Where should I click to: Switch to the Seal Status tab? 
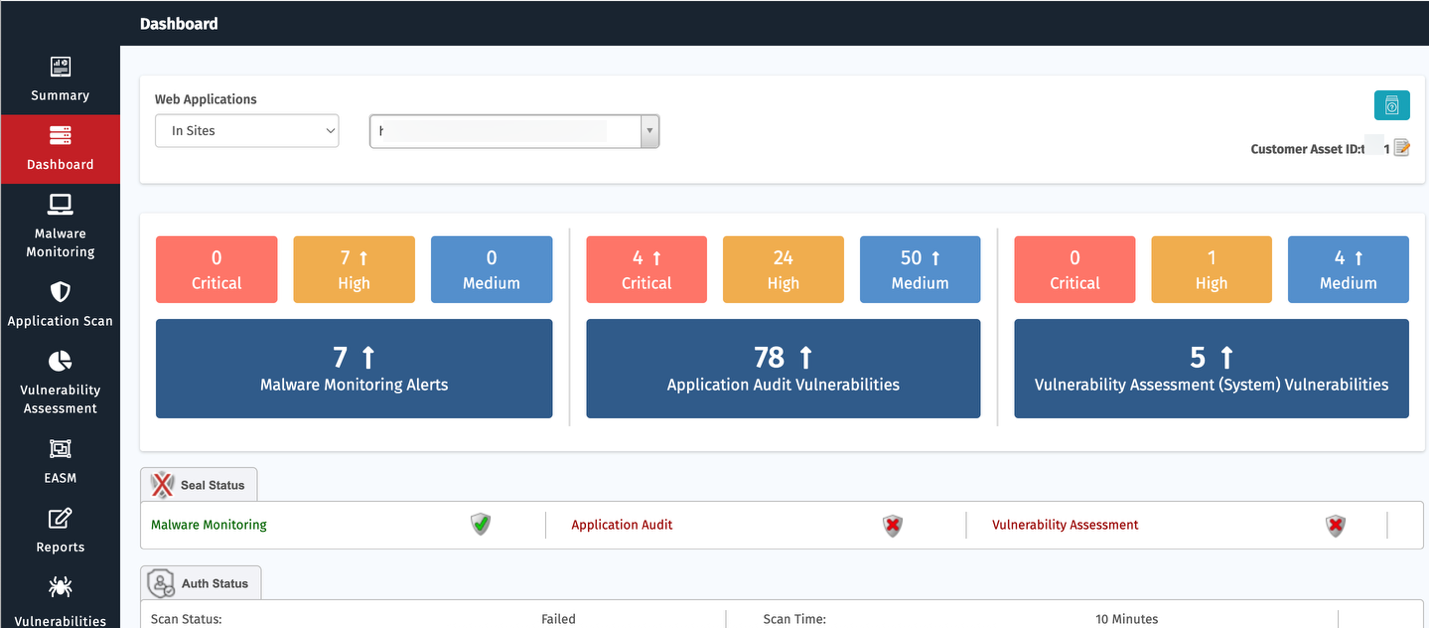pos(199,485)
